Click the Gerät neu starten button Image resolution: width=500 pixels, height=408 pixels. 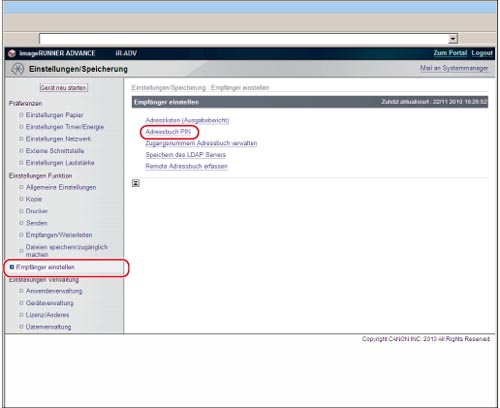[63, 88]
